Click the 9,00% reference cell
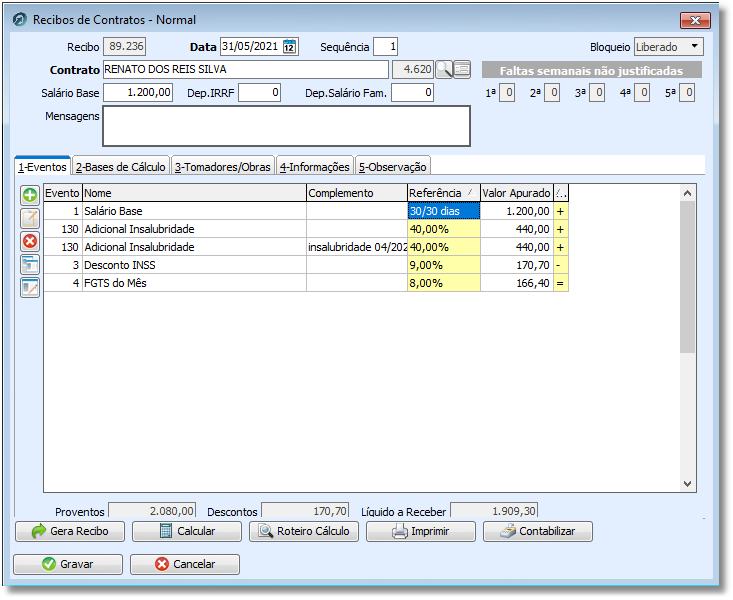 444,266
